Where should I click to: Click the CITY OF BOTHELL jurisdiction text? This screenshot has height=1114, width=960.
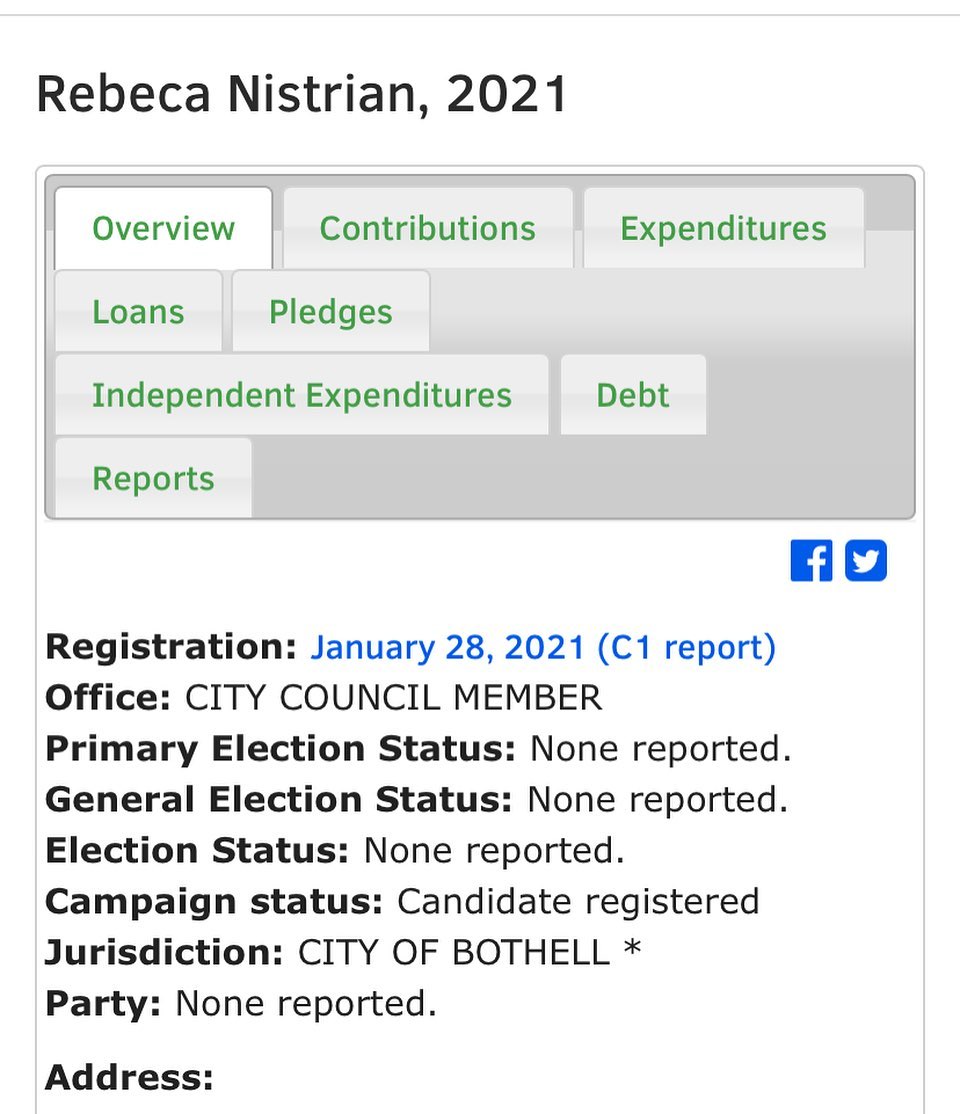click(453, 952)
